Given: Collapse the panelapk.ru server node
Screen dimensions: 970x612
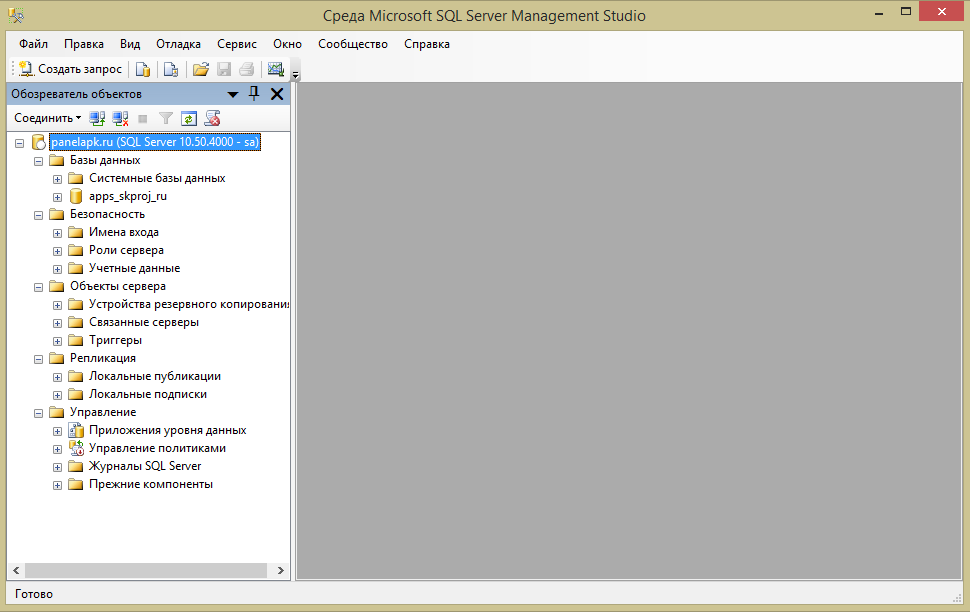Looking at the screenshot, I should 20,144.
